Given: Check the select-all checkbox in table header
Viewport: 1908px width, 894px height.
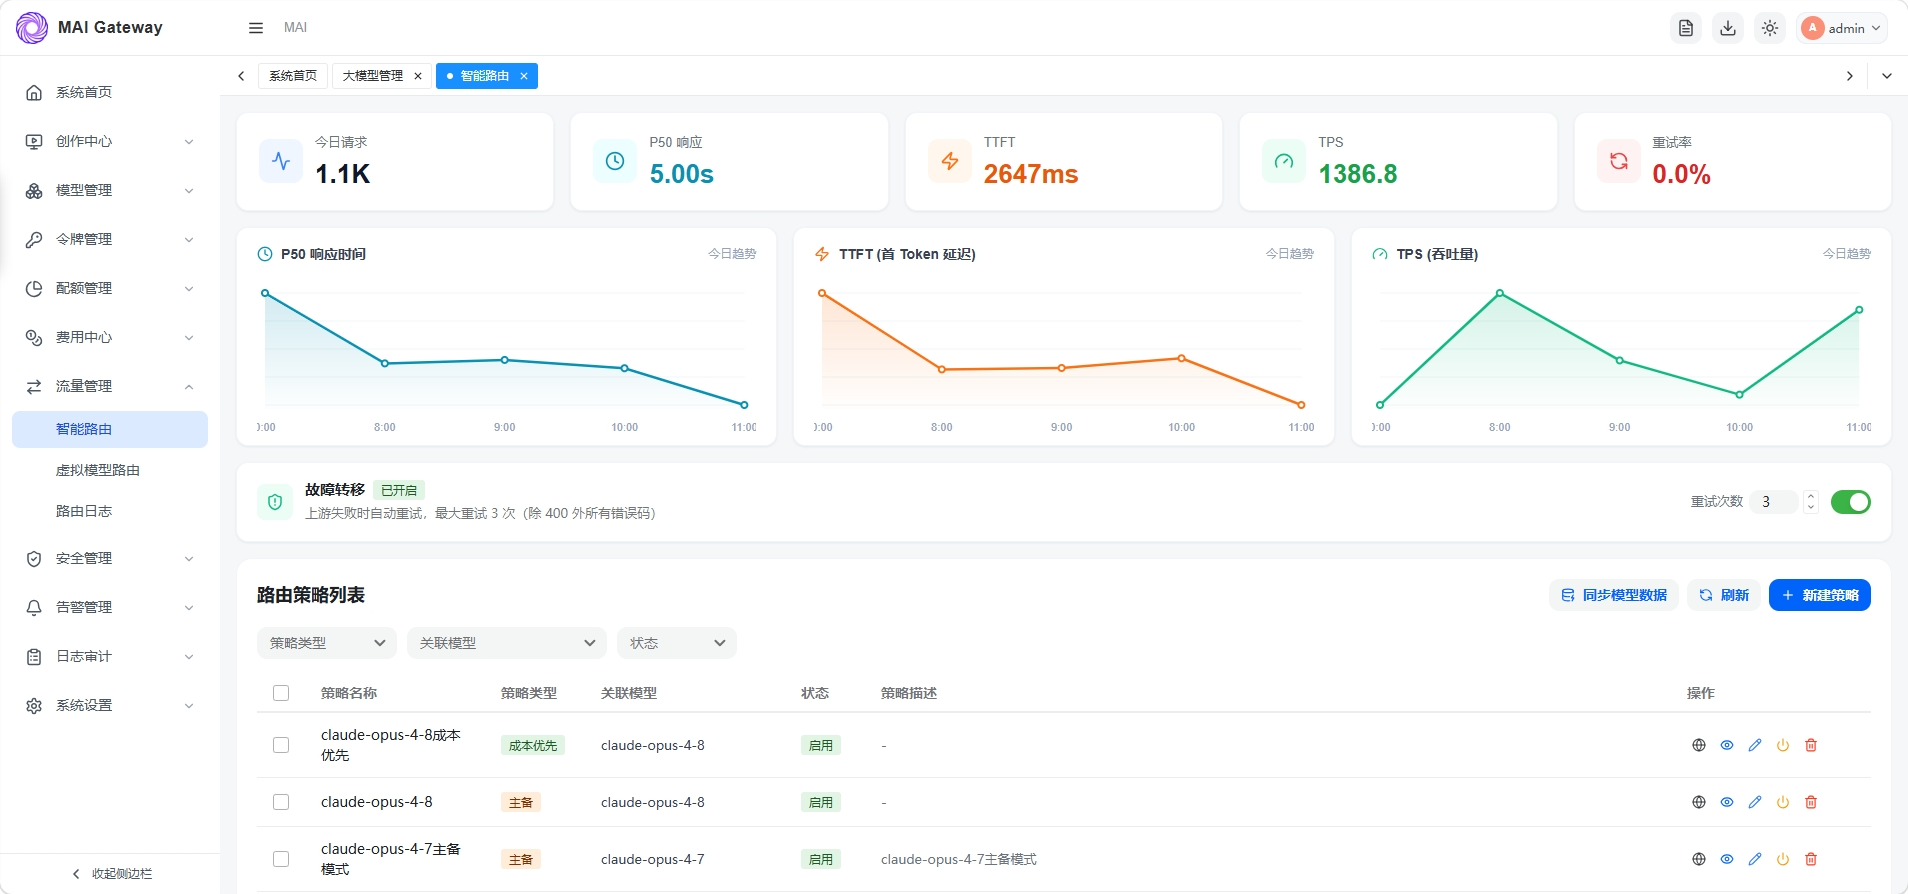Looking at the screenshot, I should click(x=281, y=693).
